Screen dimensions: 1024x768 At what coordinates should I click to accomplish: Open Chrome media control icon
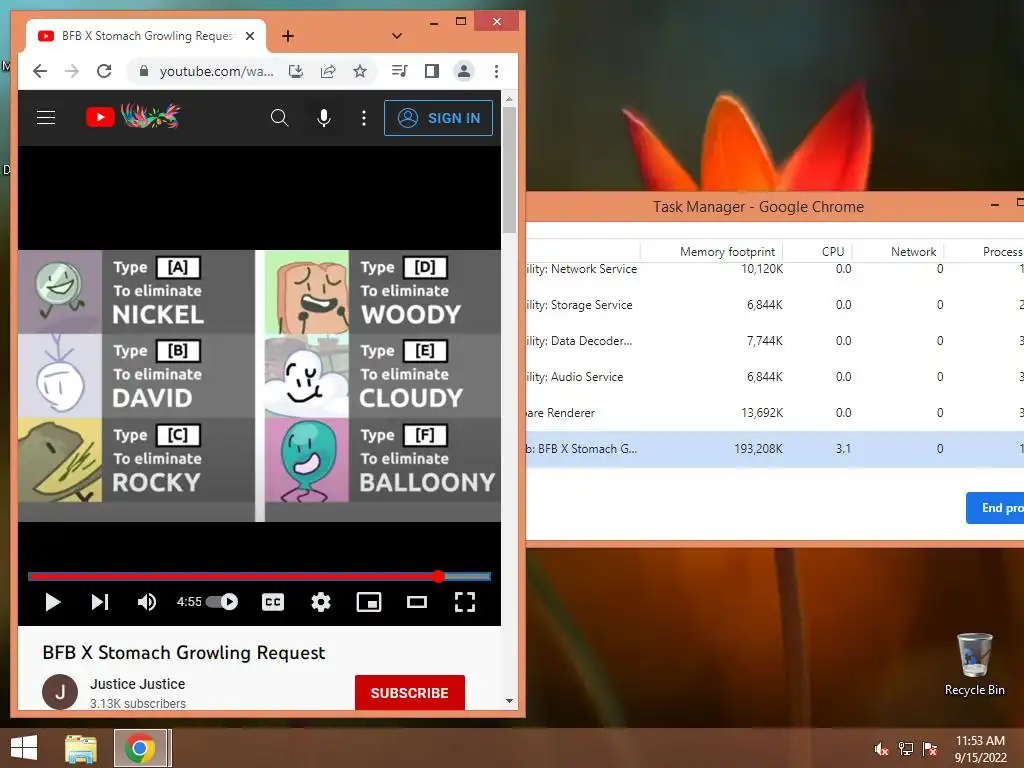[399, 71]
